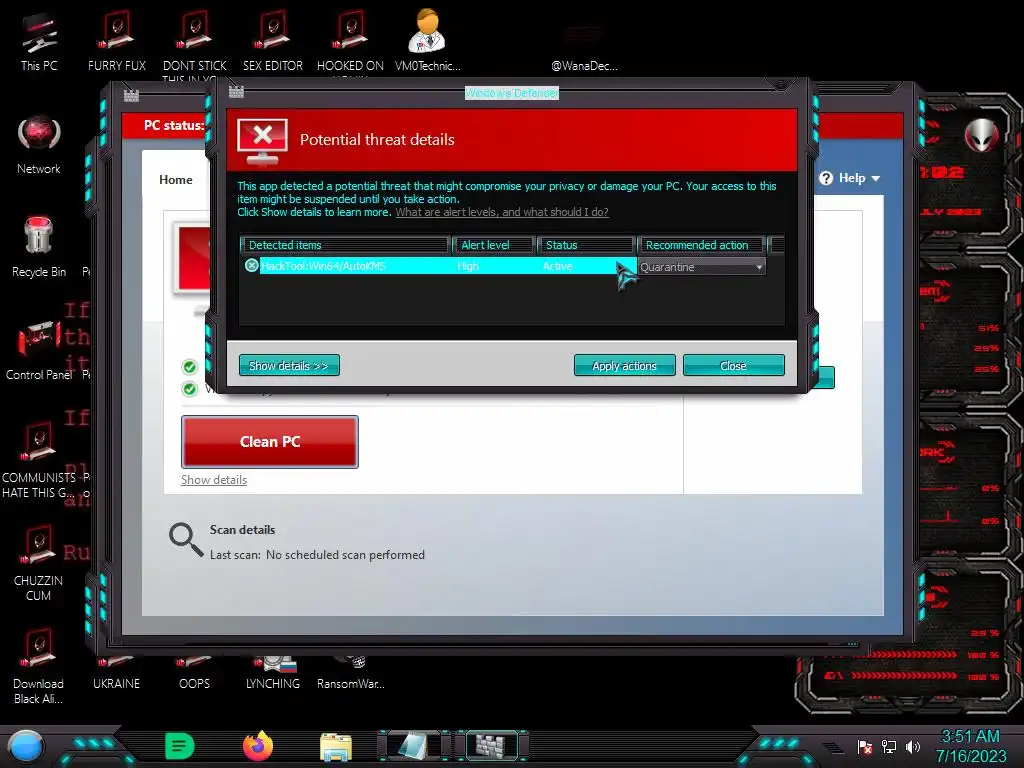Click Recommended action column header
Viewport: 1024px width, 768px height.
(x=701, y=245)
